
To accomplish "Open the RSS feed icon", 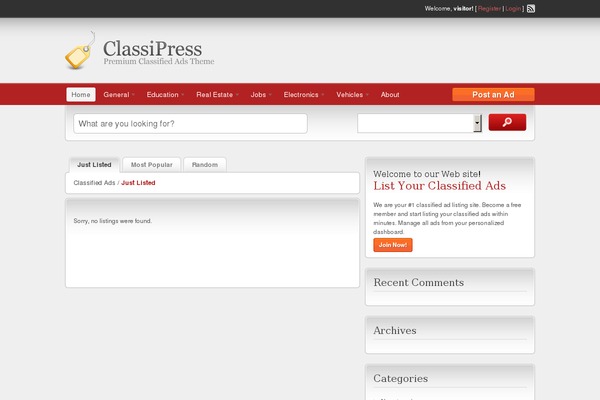I will (x=531, y=8).
